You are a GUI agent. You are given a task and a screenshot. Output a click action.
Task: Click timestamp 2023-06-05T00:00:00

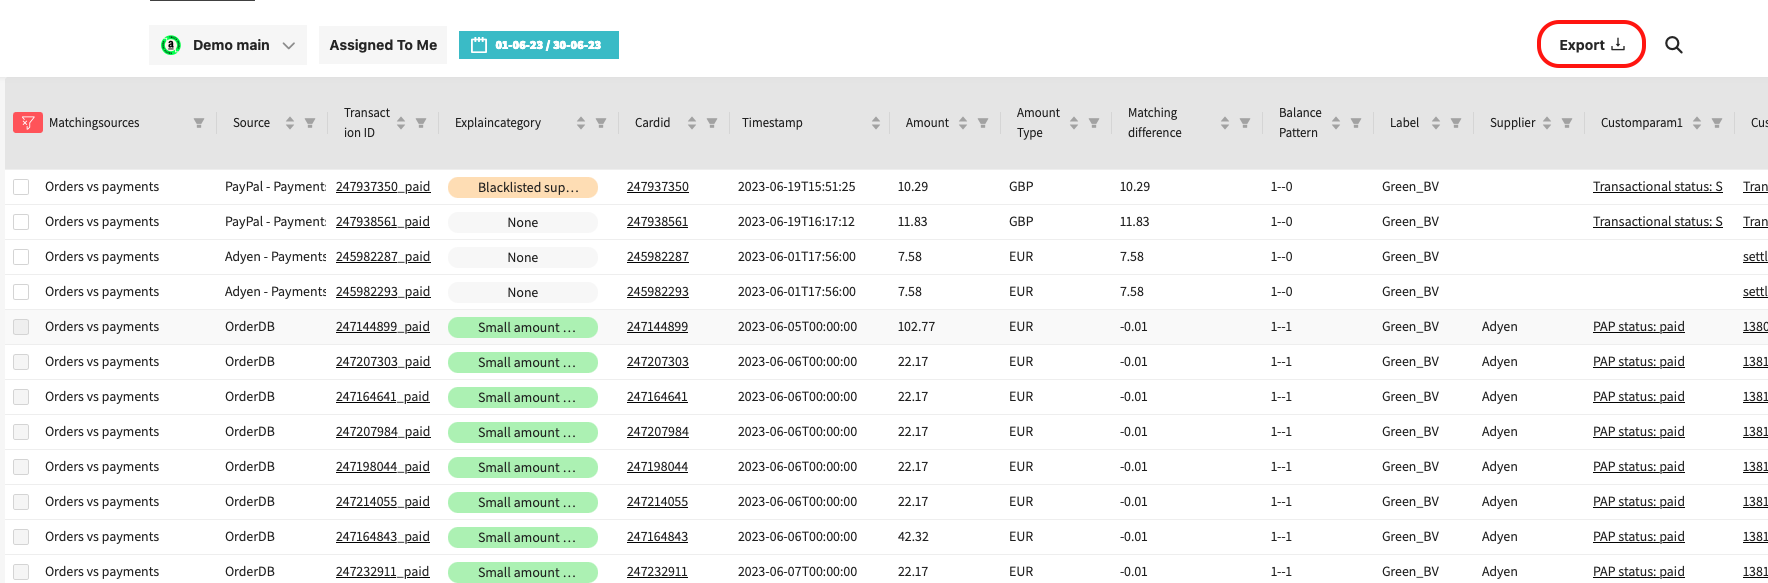[797, 327]
